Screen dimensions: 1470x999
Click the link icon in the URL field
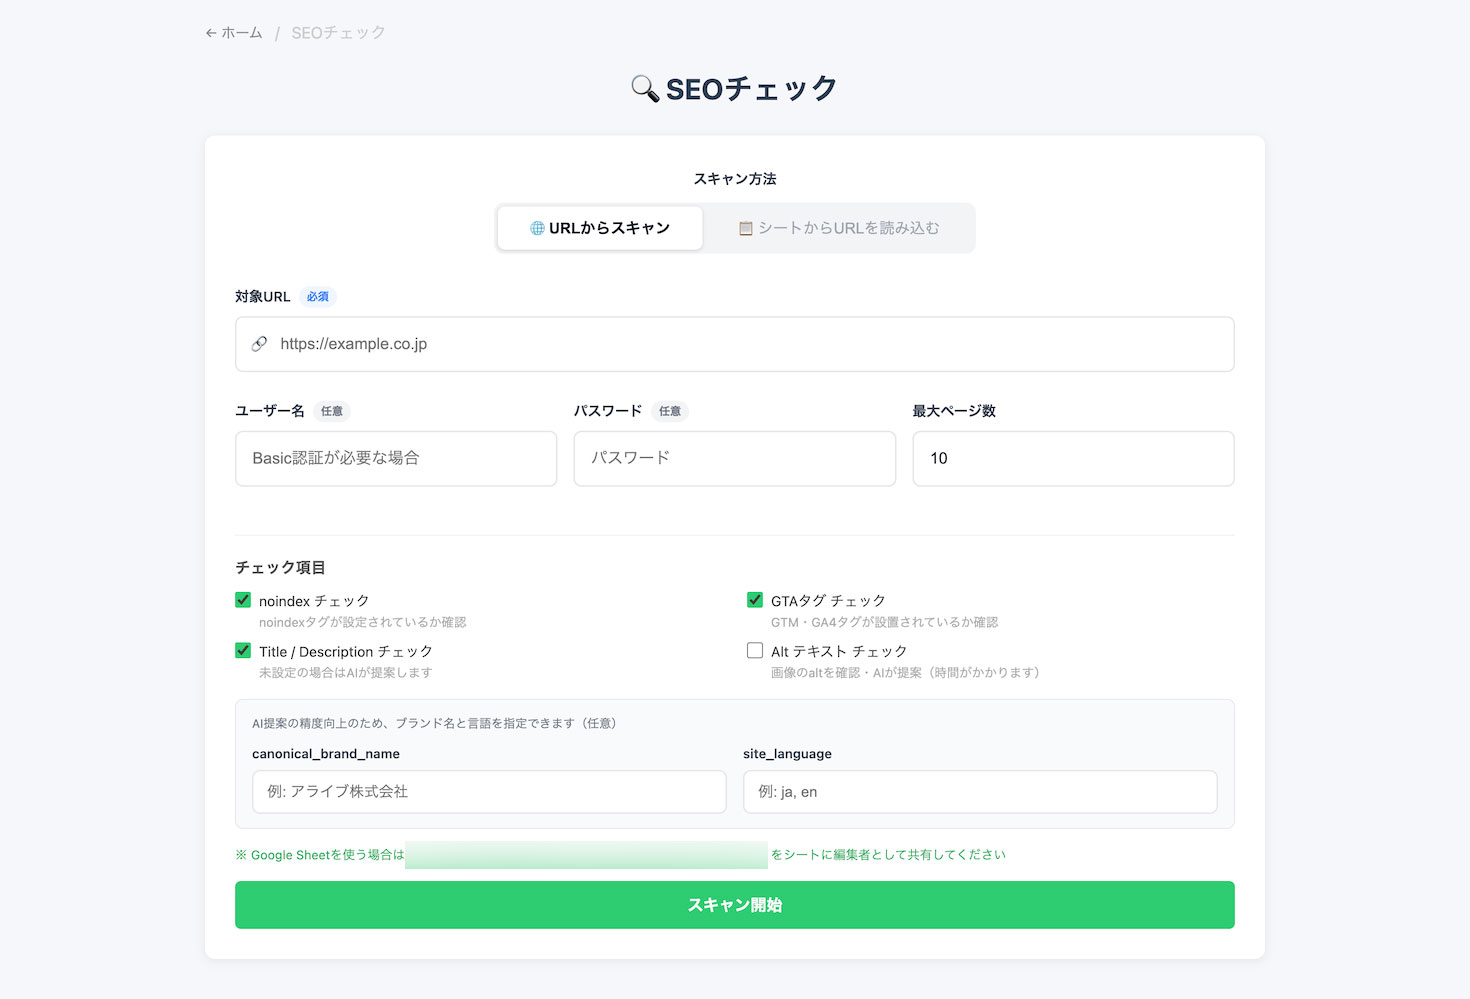[259, 344]
